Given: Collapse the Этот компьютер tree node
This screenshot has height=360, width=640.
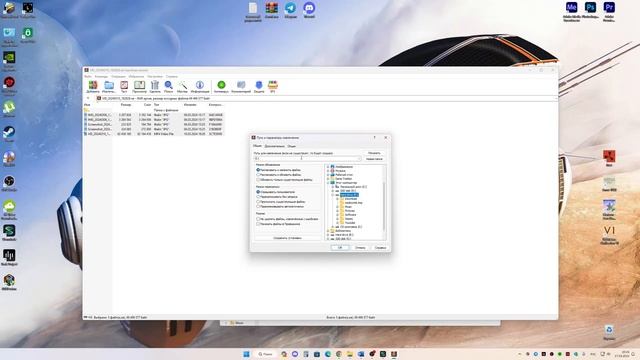Looking at the screenshot, I should click(328, 183).
